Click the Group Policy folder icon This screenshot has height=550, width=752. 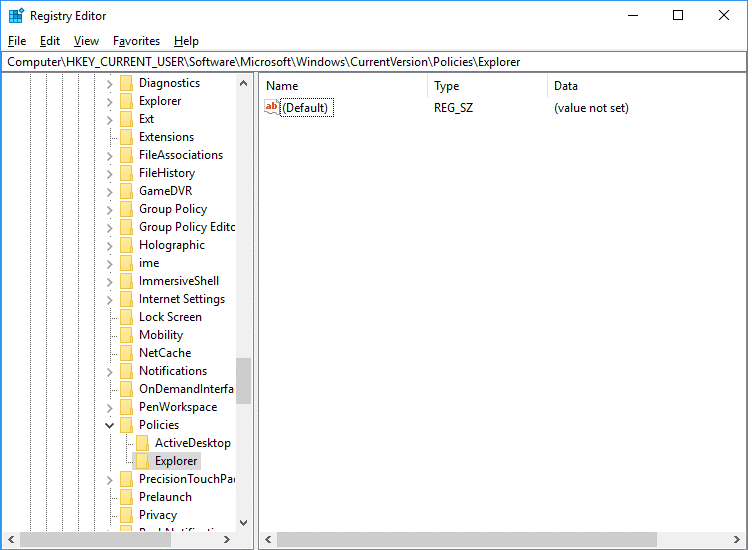click(x=127, y=209)
